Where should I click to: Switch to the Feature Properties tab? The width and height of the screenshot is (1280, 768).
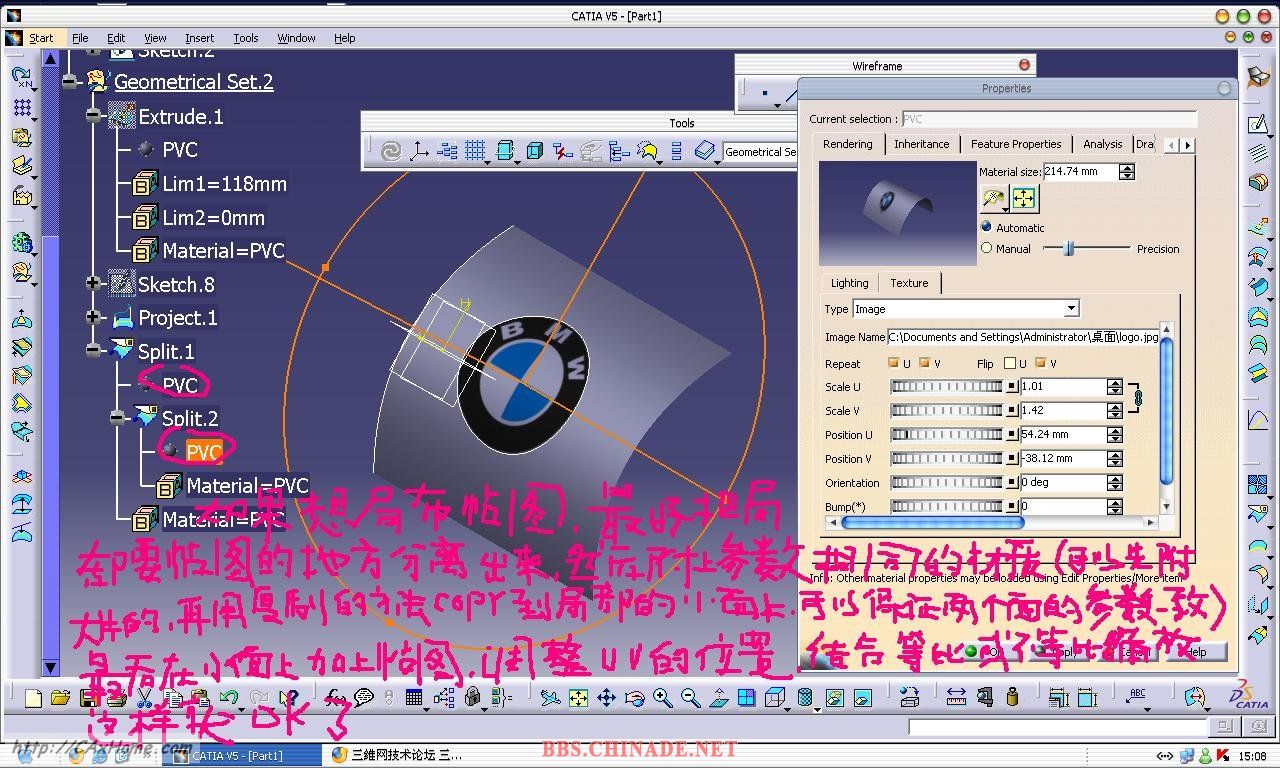(1016, 144)
